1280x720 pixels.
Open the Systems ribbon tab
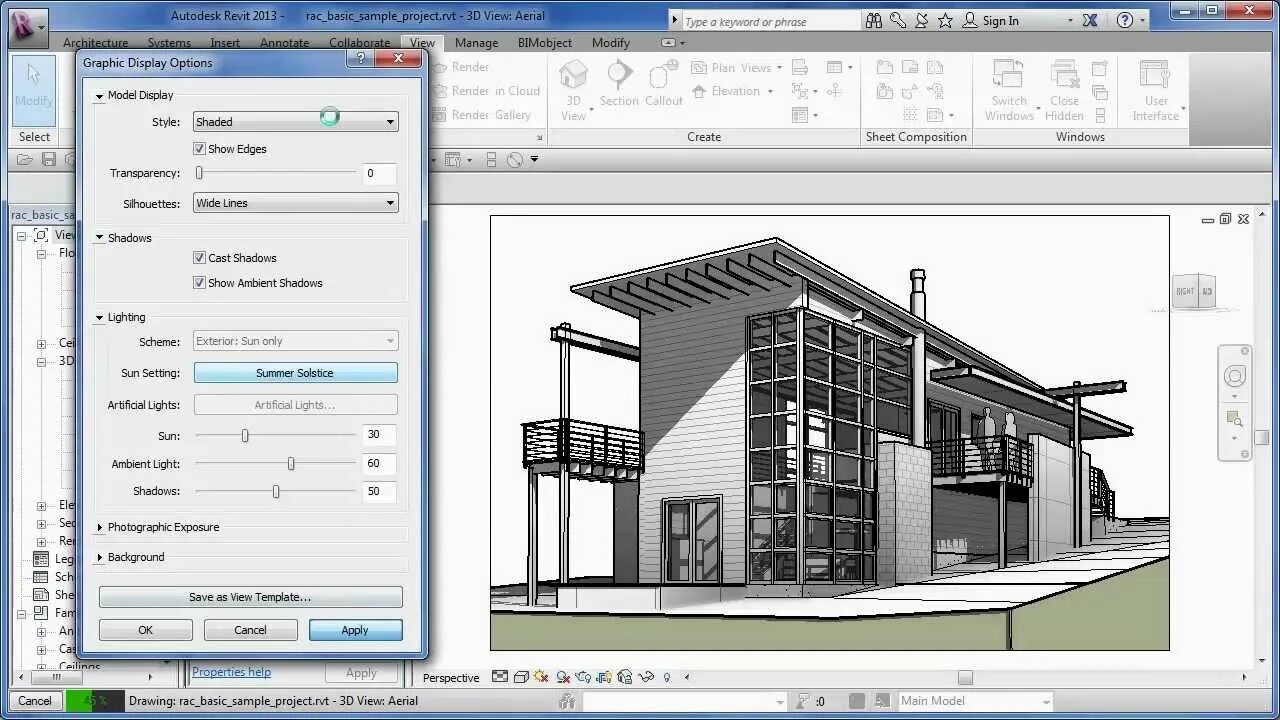pos(169,43)
